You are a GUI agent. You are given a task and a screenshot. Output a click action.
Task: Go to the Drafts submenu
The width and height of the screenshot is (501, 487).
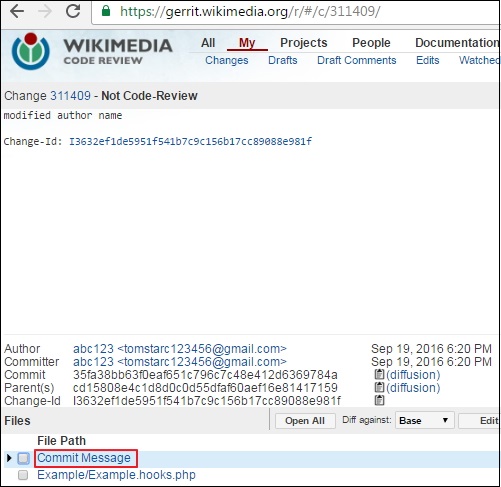pyautogui.click(x=283, y=60)
